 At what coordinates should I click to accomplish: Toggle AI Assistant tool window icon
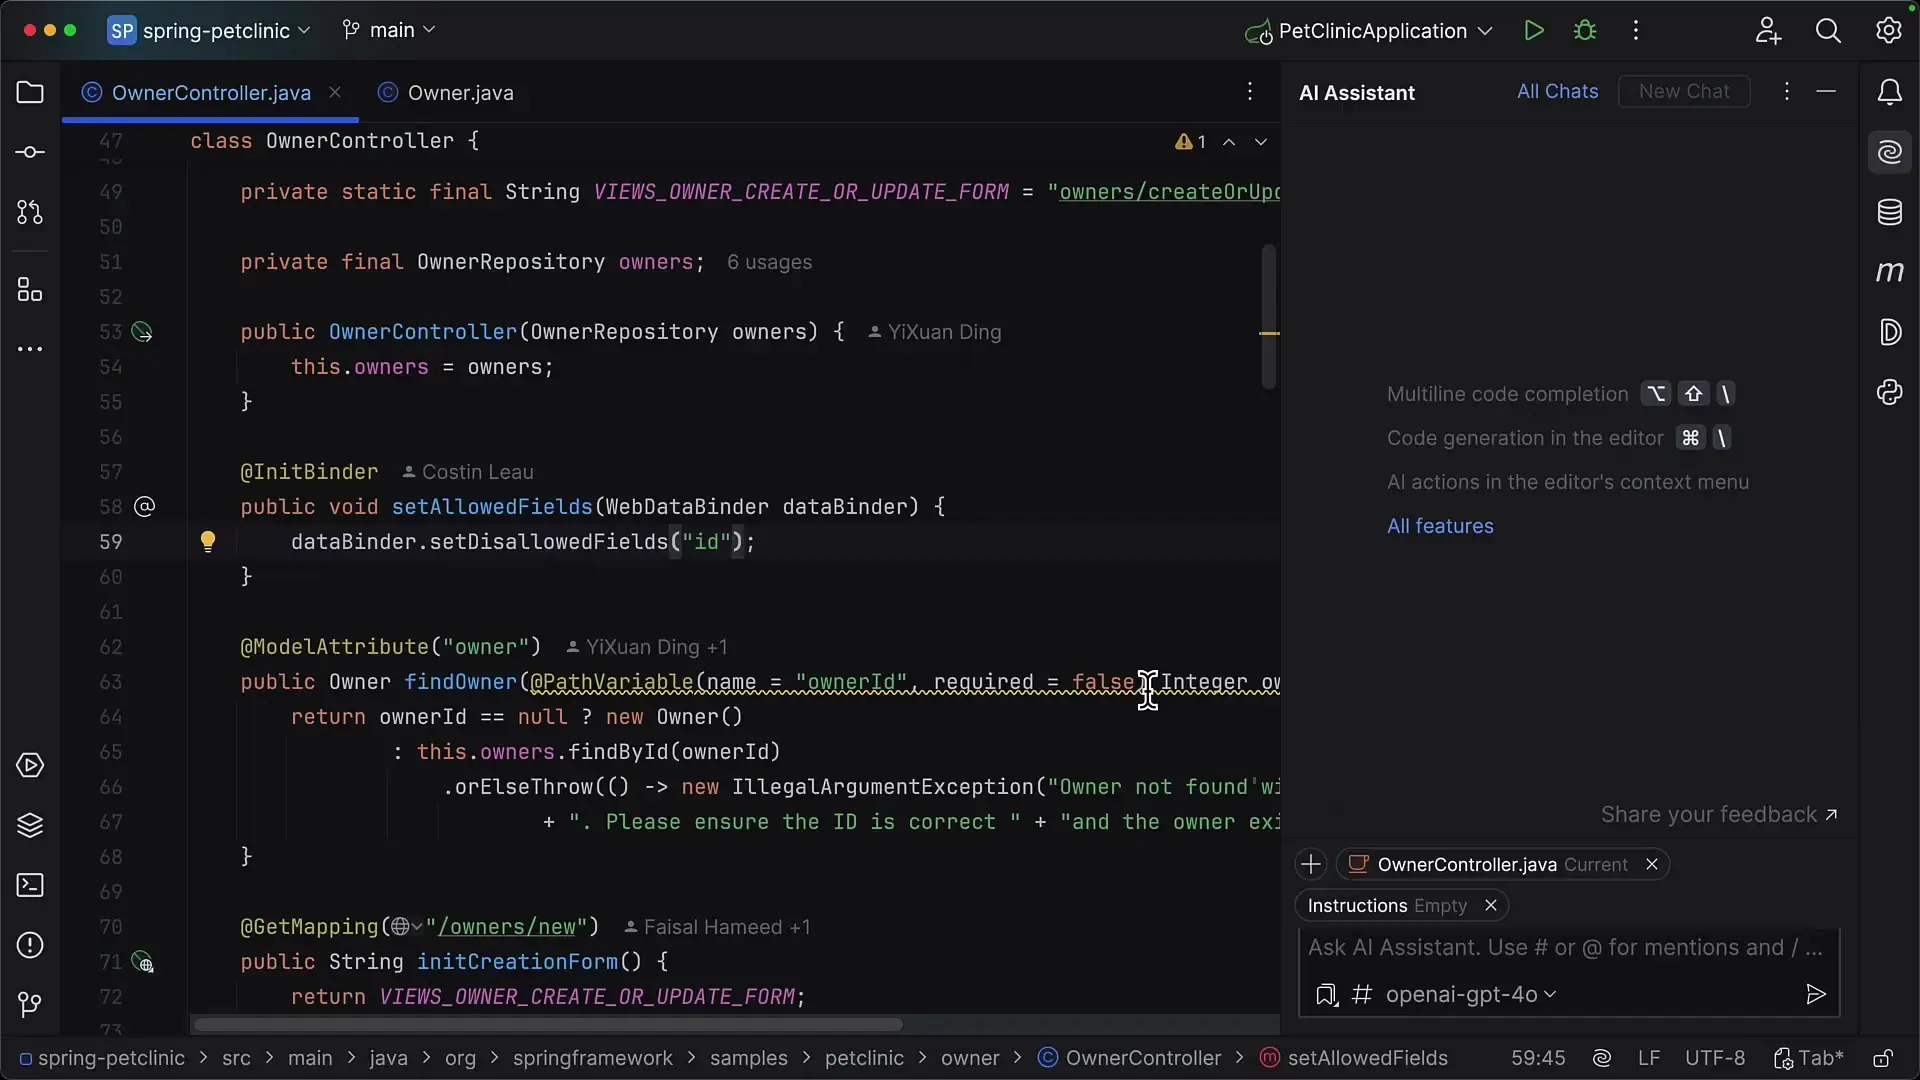(x=1889, y=152)
